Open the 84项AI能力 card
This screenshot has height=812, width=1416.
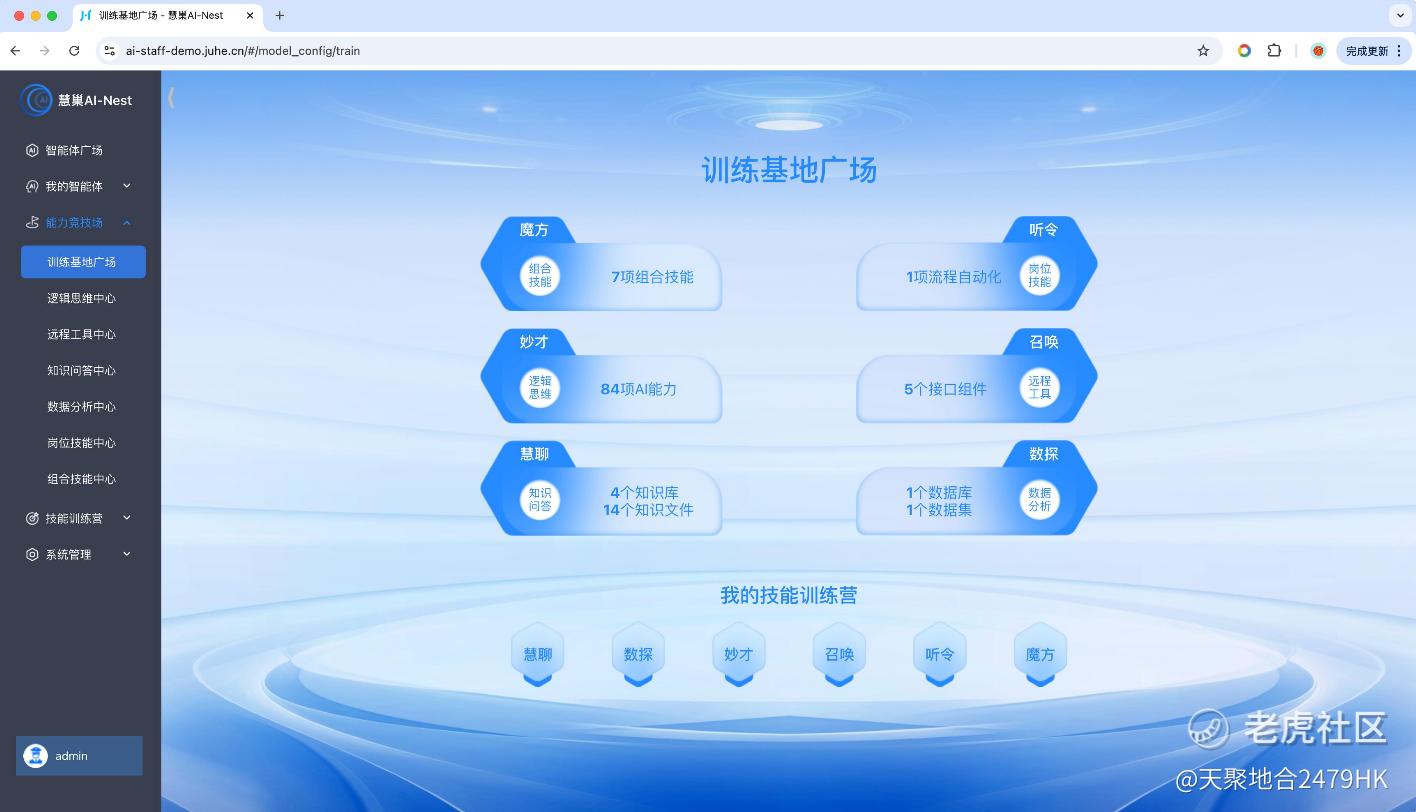click(601, 376)
